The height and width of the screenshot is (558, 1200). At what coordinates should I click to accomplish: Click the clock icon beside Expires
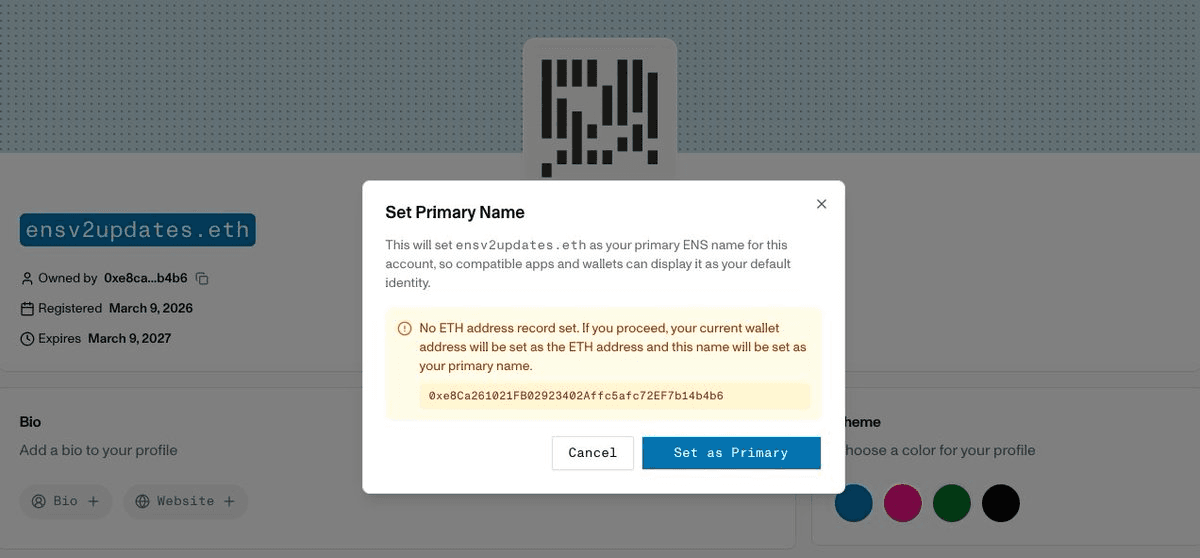click(27, 339)
